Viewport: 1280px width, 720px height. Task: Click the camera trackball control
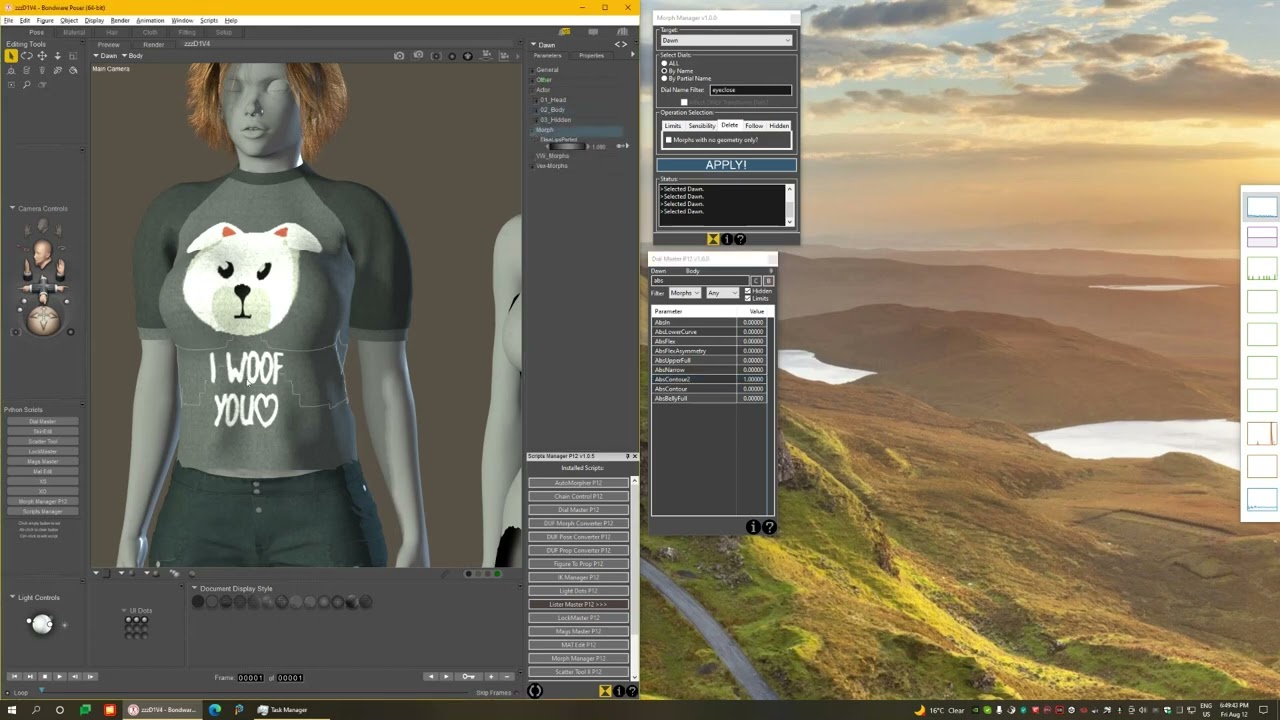pos(43,320)
